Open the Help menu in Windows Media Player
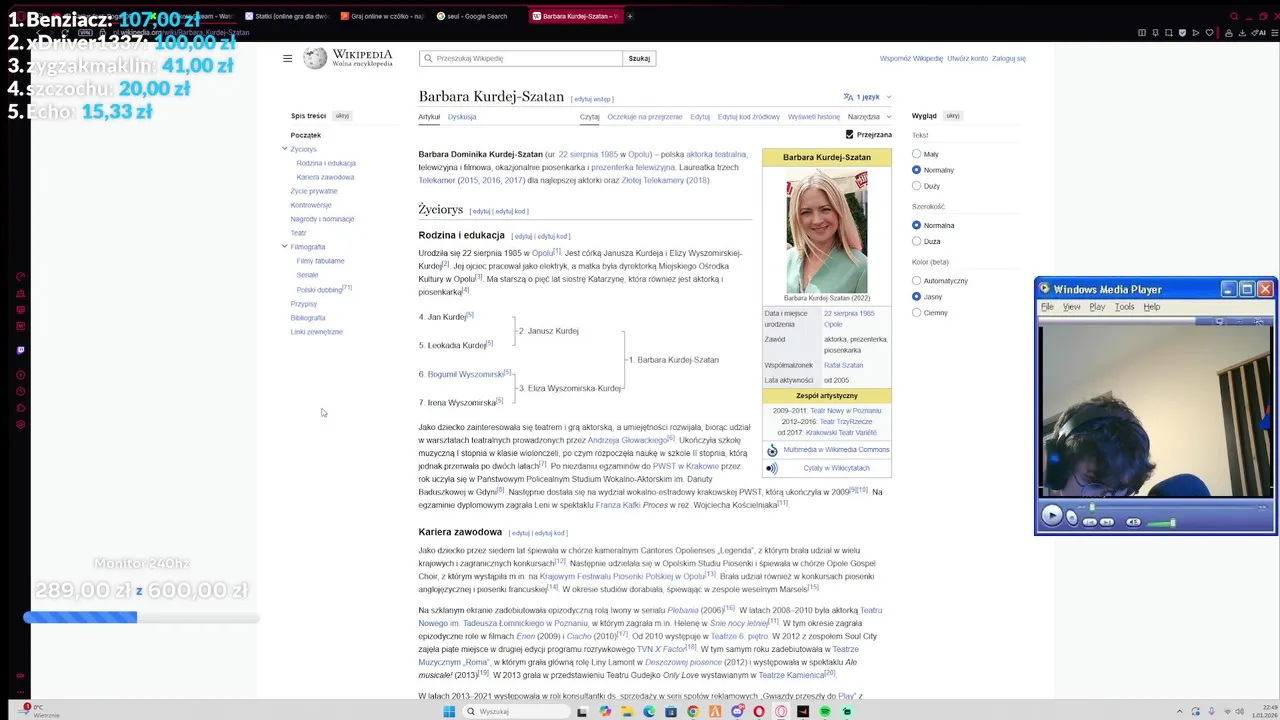 pos(1151,307)
